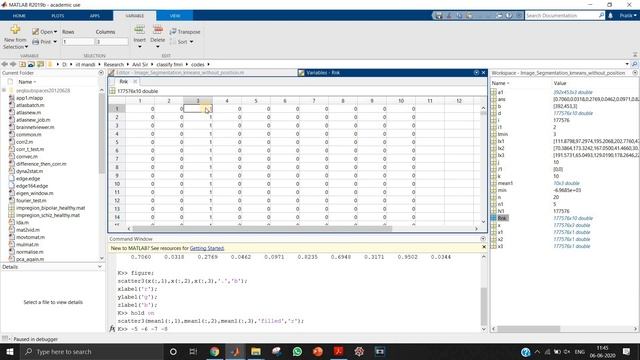Click the Rows input field
The height and width of the screenshot is (360, 640).
click(x=78, y=42)
